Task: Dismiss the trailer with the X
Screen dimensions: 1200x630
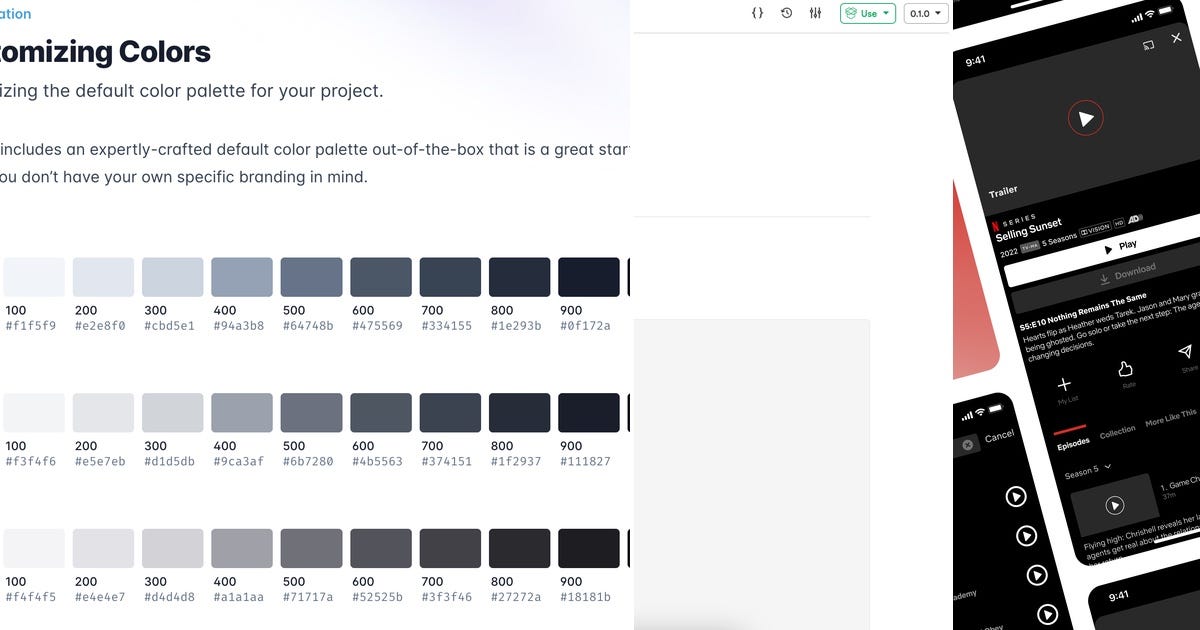Action: click(1176, 38)
